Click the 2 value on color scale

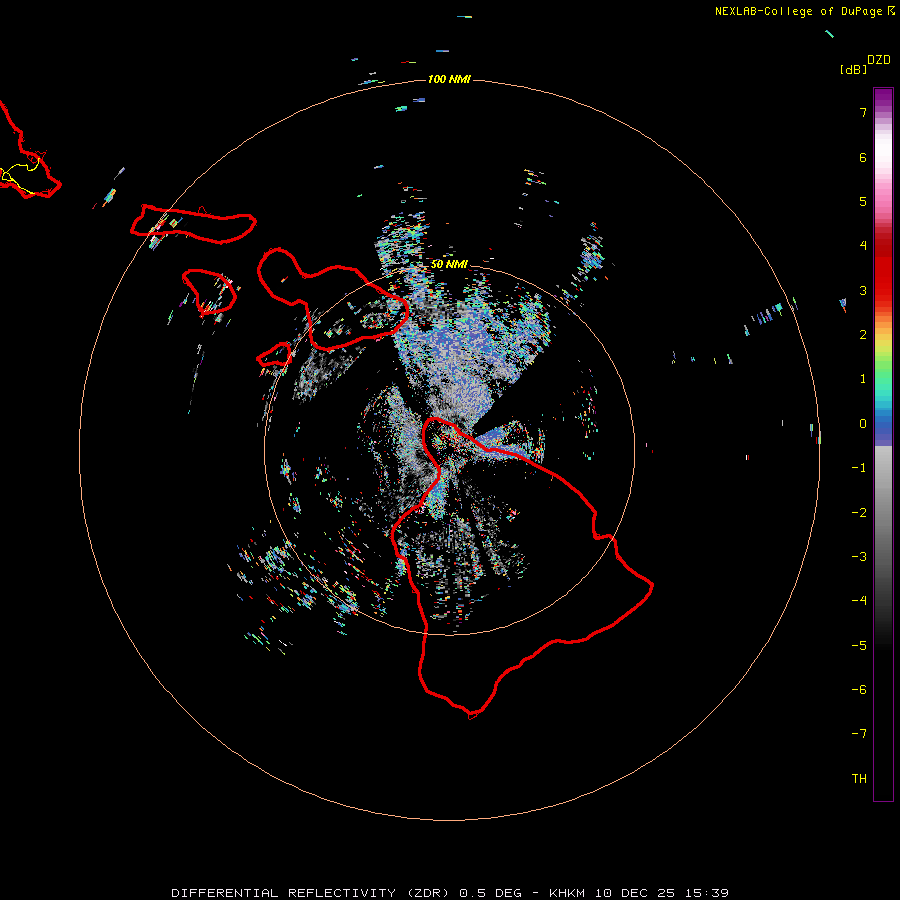pos(863,335)
